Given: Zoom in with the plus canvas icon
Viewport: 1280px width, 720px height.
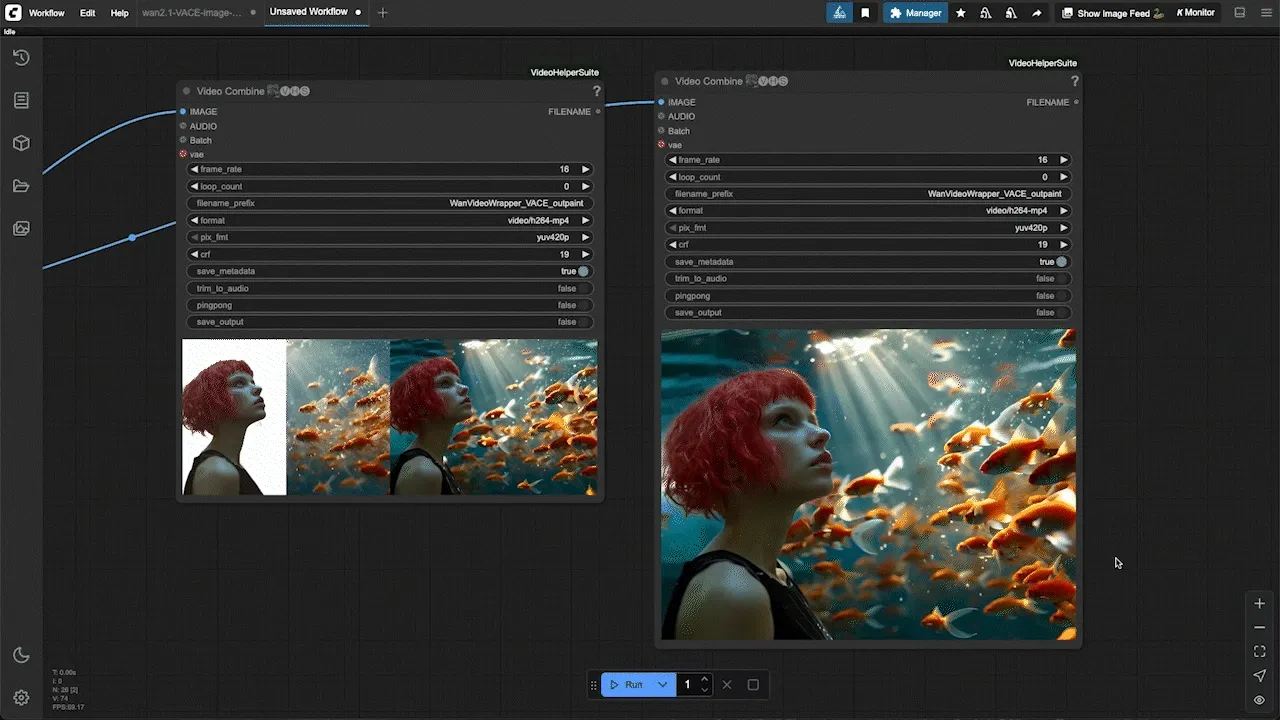Looking at the screenshot, I should (1260, 604).
